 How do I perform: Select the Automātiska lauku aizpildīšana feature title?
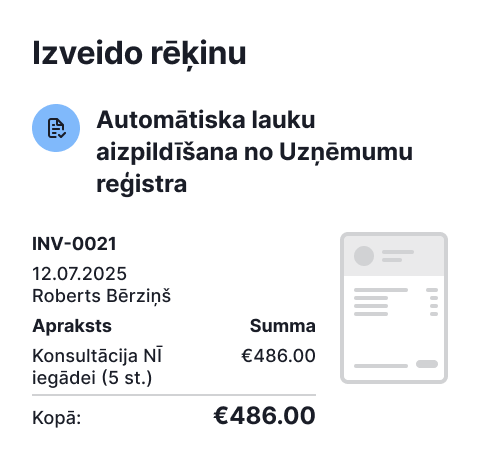click(254, 152)
